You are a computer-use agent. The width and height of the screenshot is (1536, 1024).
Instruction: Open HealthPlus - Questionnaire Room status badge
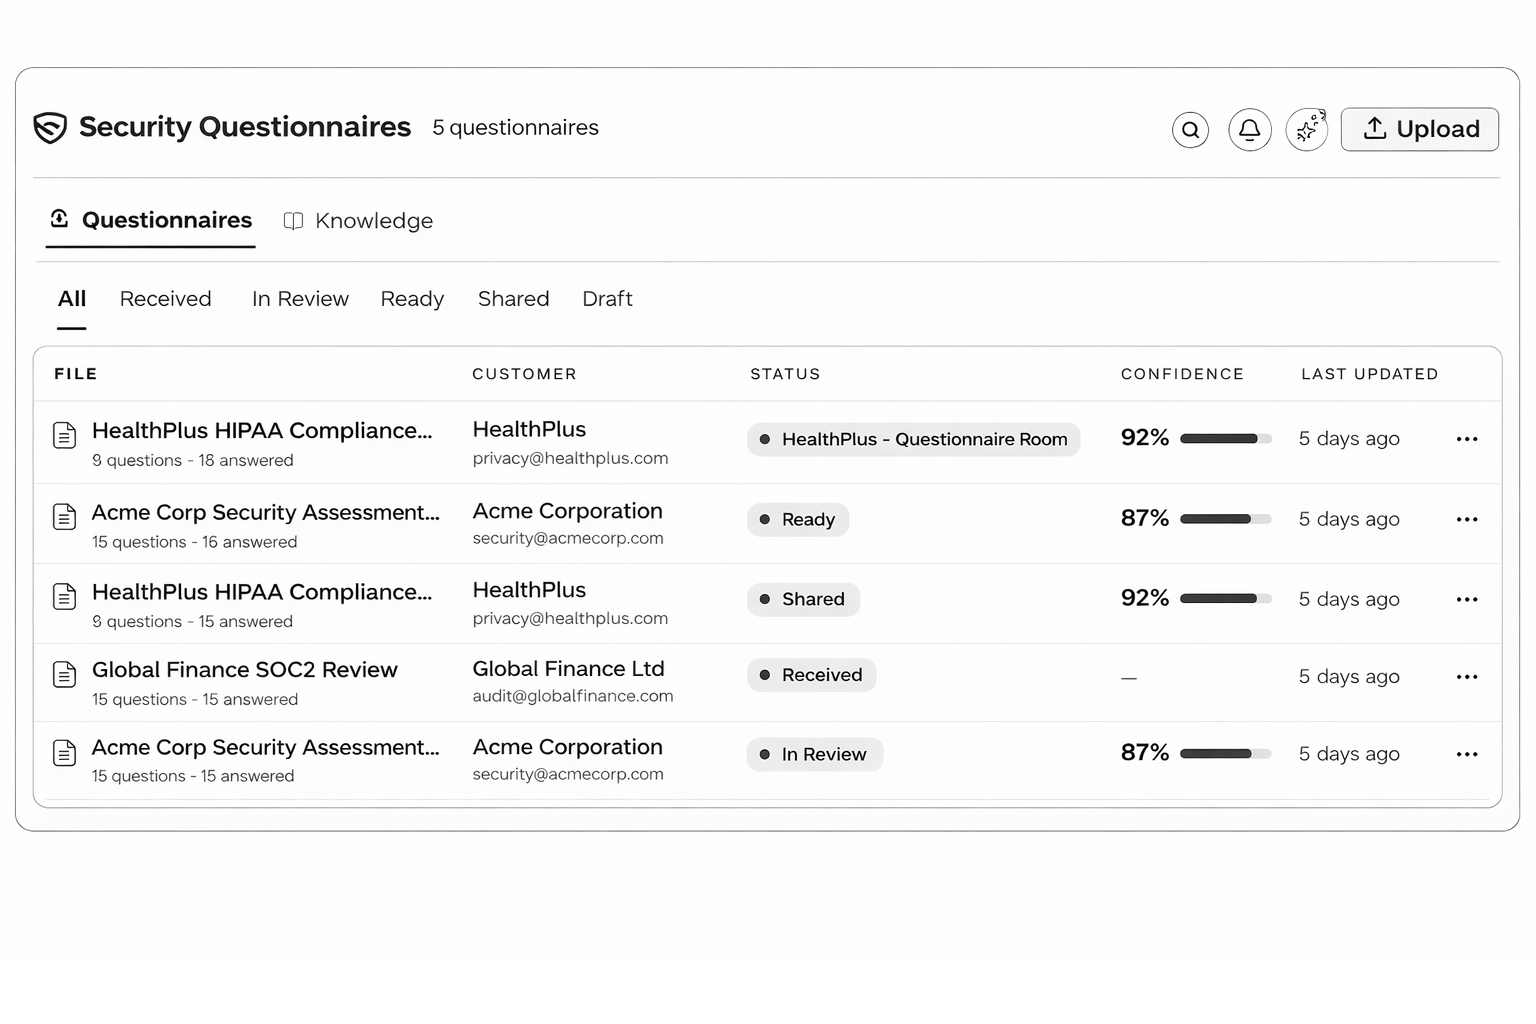912,439
